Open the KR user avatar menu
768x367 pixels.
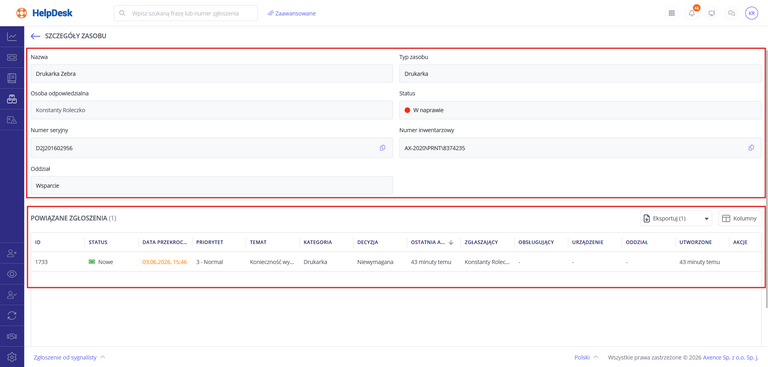coord(751,13)
